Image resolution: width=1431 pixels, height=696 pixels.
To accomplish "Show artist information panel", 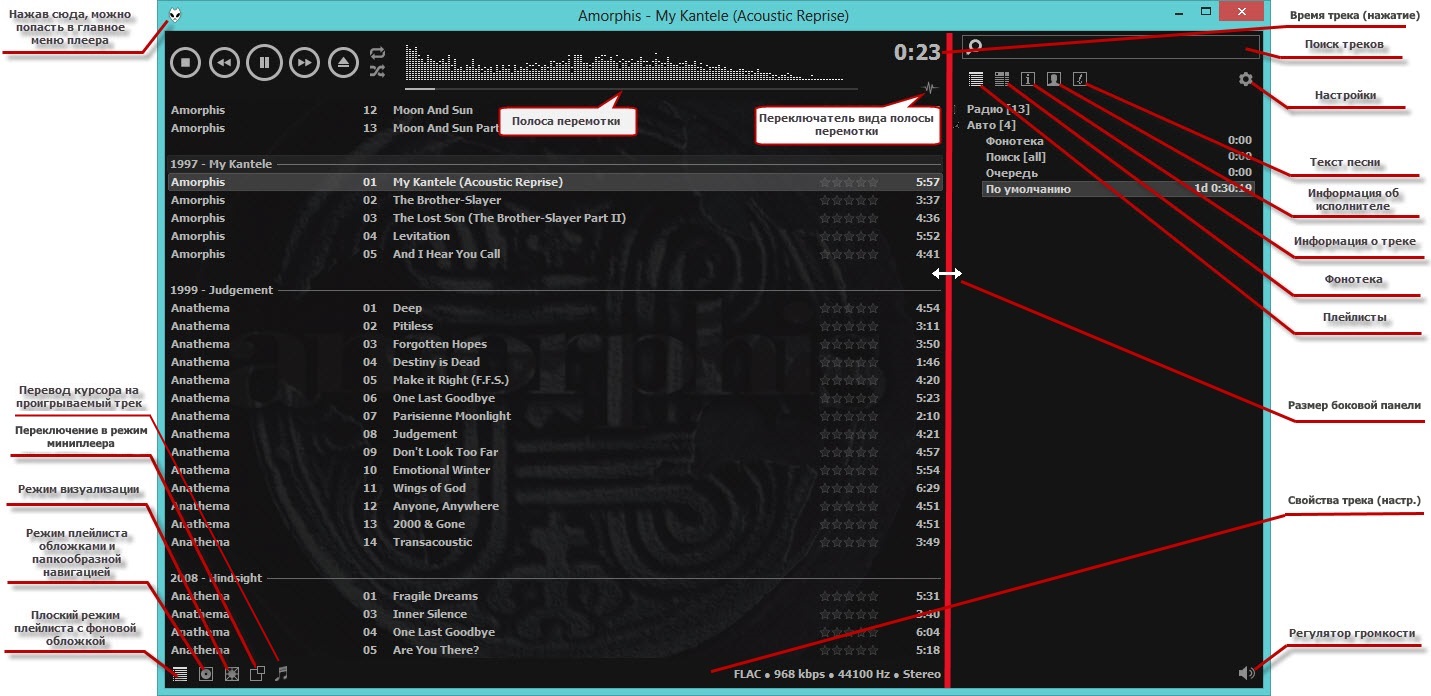I will coord(1054,79).
